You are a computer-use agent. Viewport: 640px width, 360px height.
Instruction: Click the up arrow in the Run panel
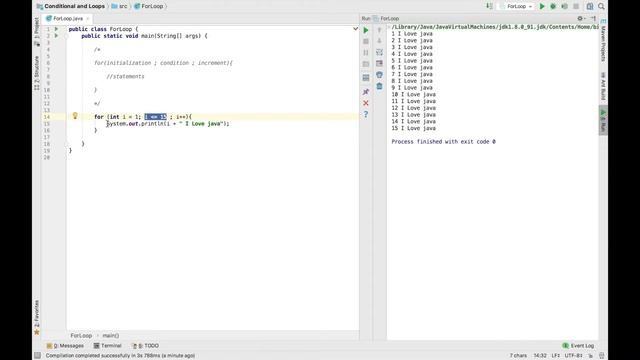click(379, 30)
